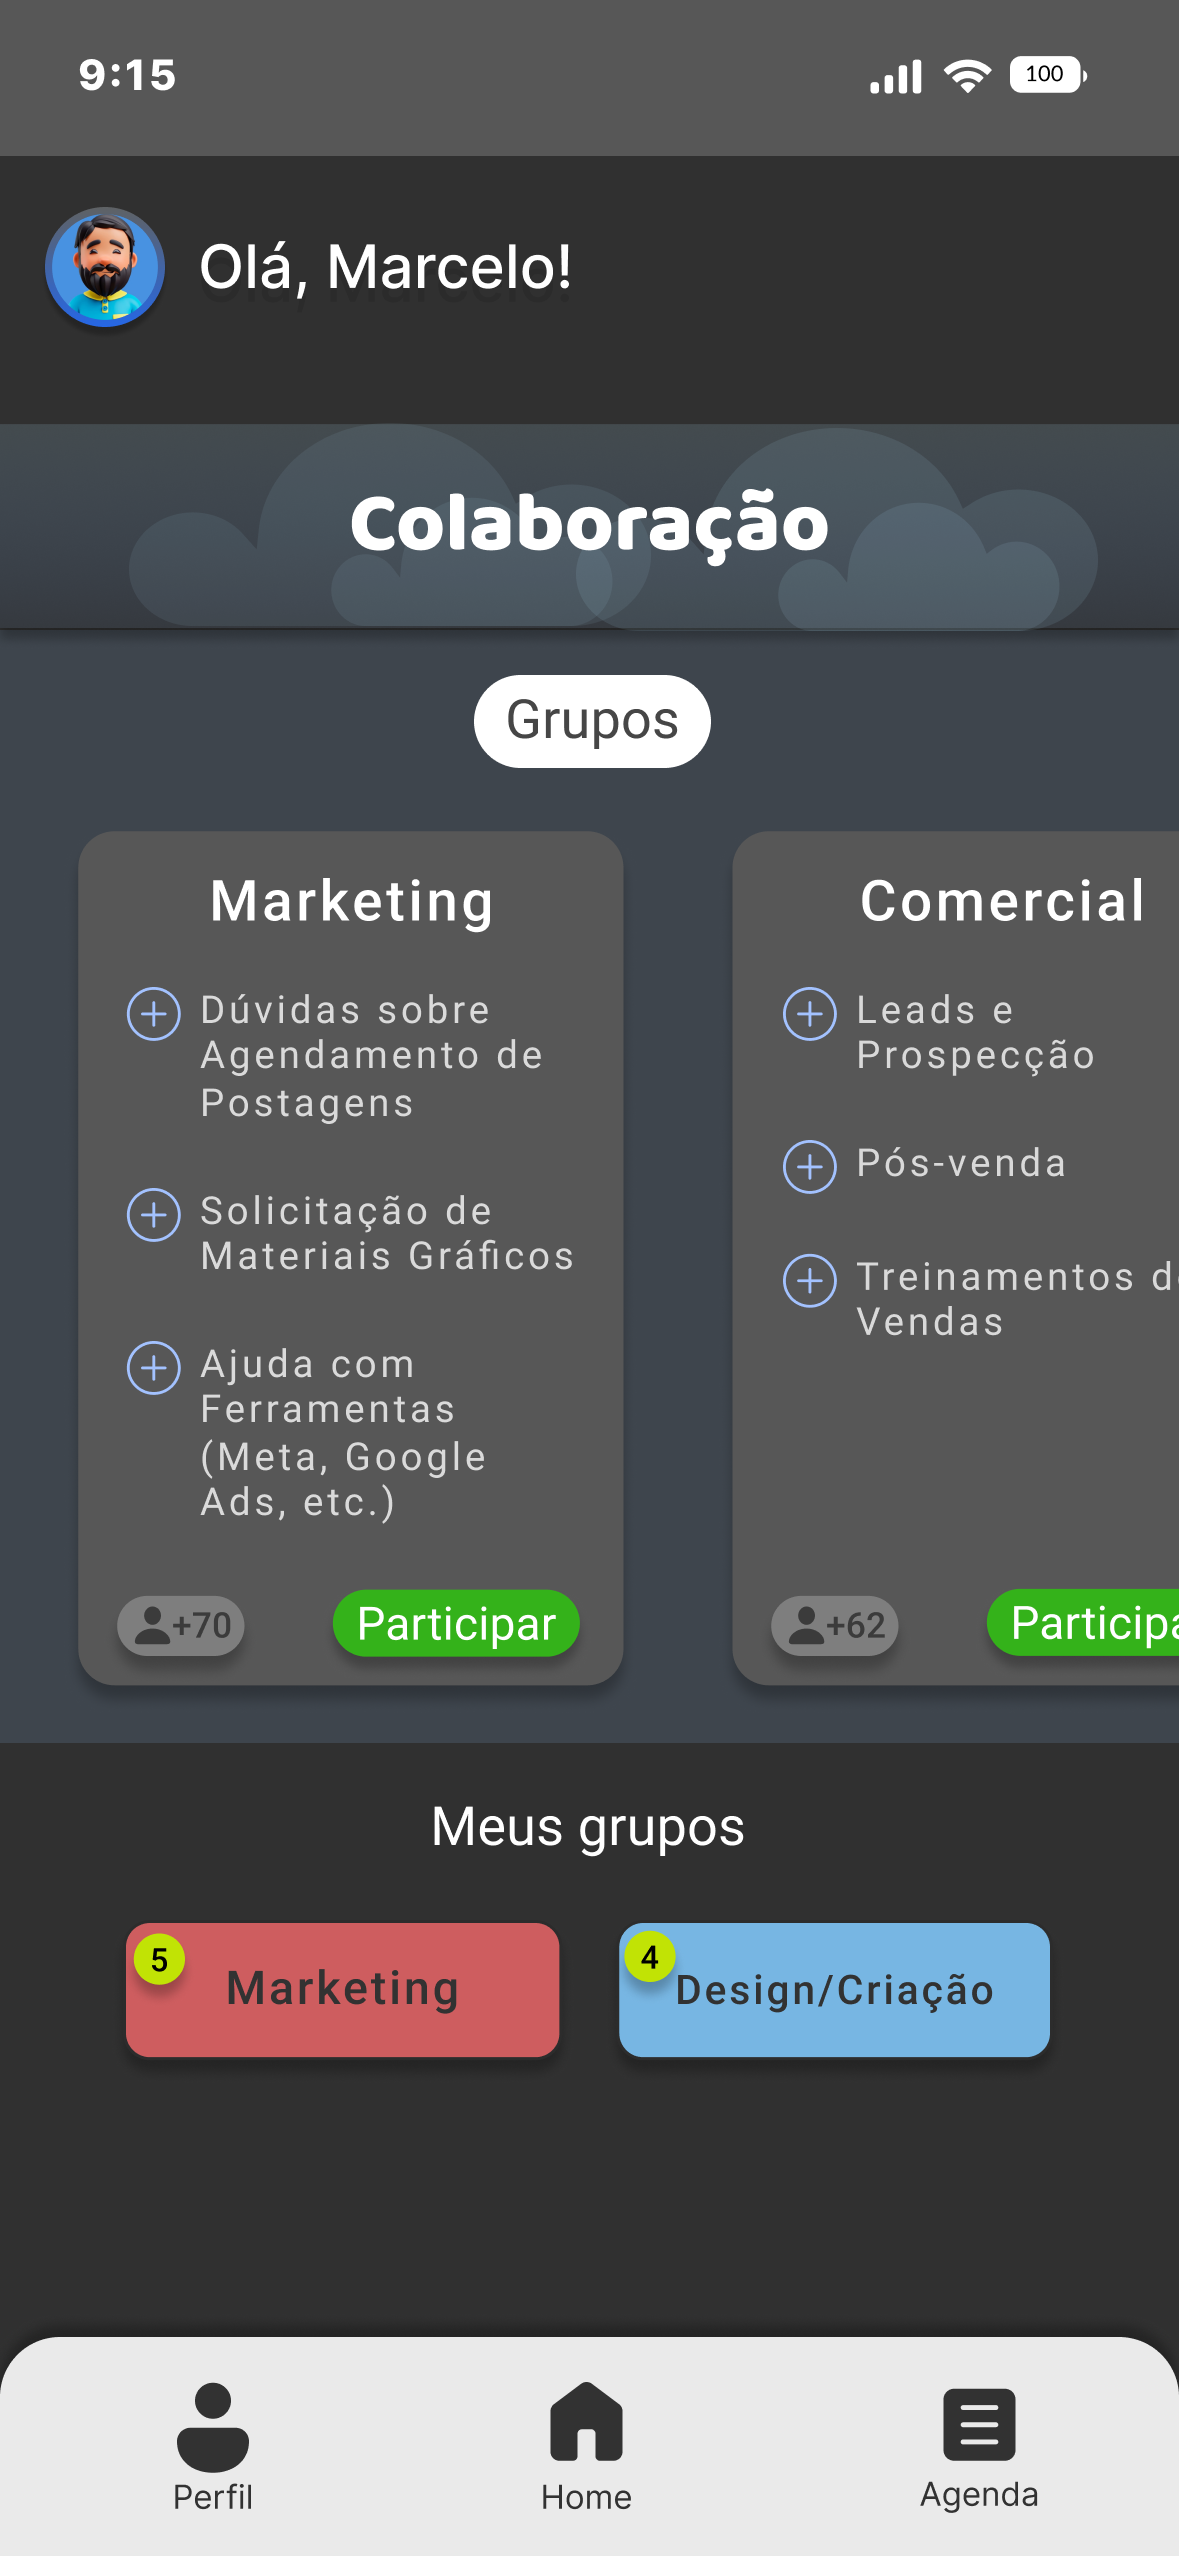Click Participar in the Marketing card
Viewport: 1179px width, 2556px height.
pos(456,1624)
